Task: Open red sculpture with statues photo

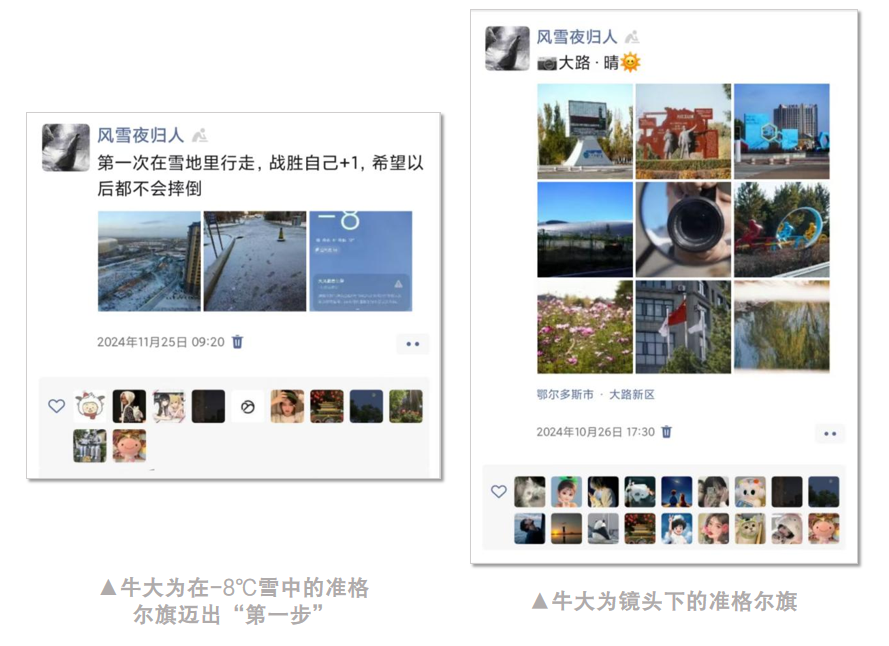Action: point(683,131)
